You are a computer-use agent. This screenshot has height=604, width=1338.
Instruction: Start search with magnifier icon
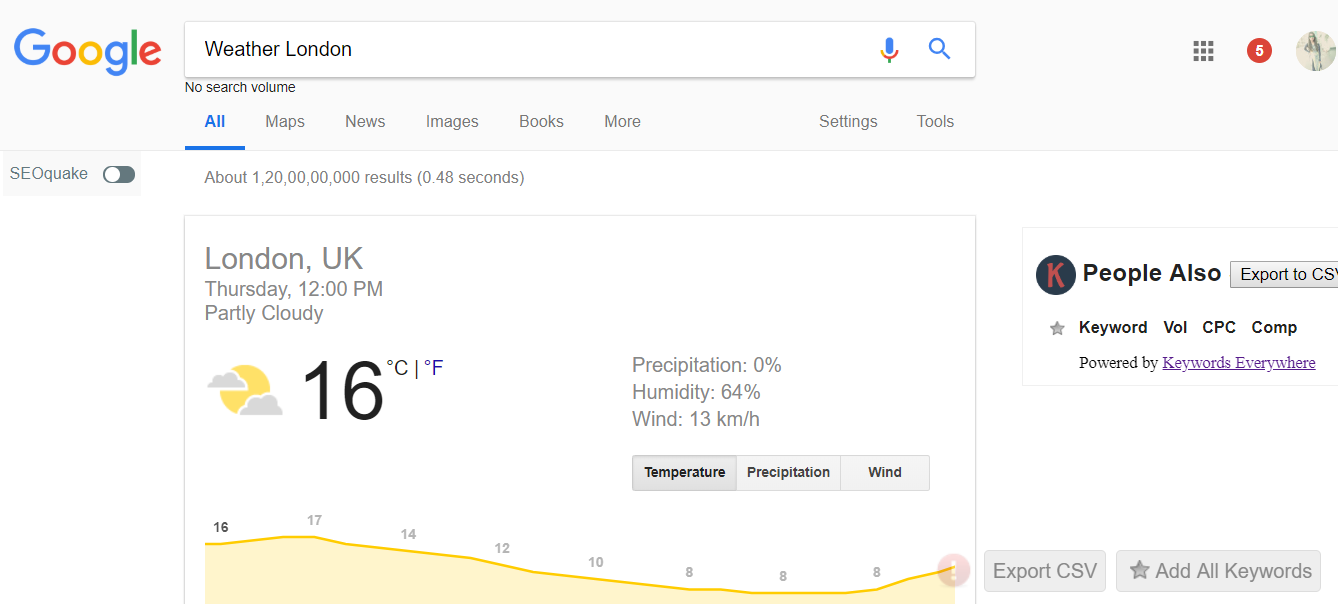click(x=939, y=48)
